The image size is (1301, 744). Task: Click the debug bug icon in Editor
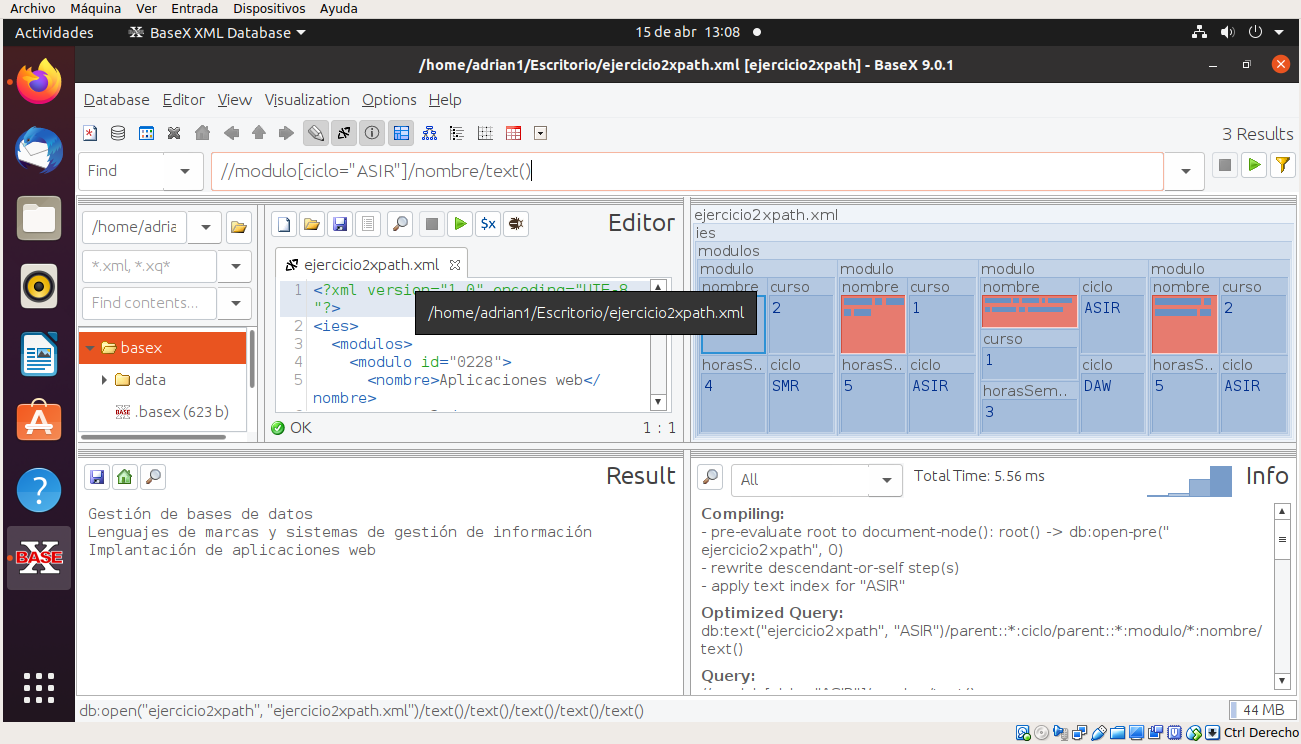click(516, 224)
